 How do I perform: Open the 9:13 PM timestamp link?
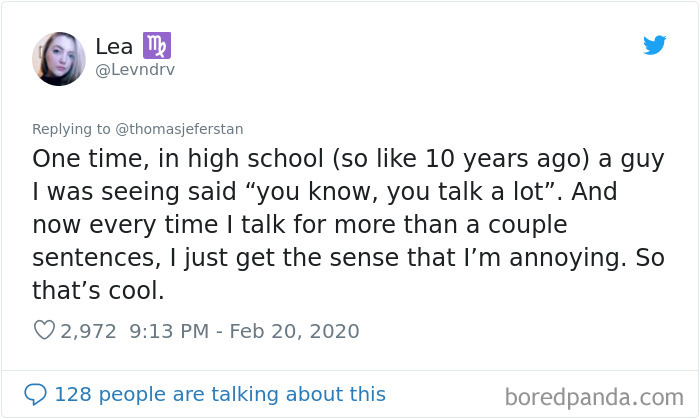172,330
